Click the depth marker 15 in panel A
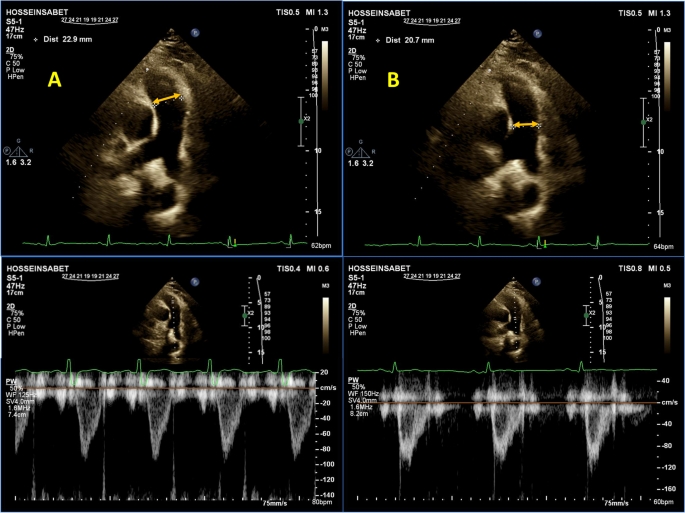685x513 pixels. pos(318,212)
